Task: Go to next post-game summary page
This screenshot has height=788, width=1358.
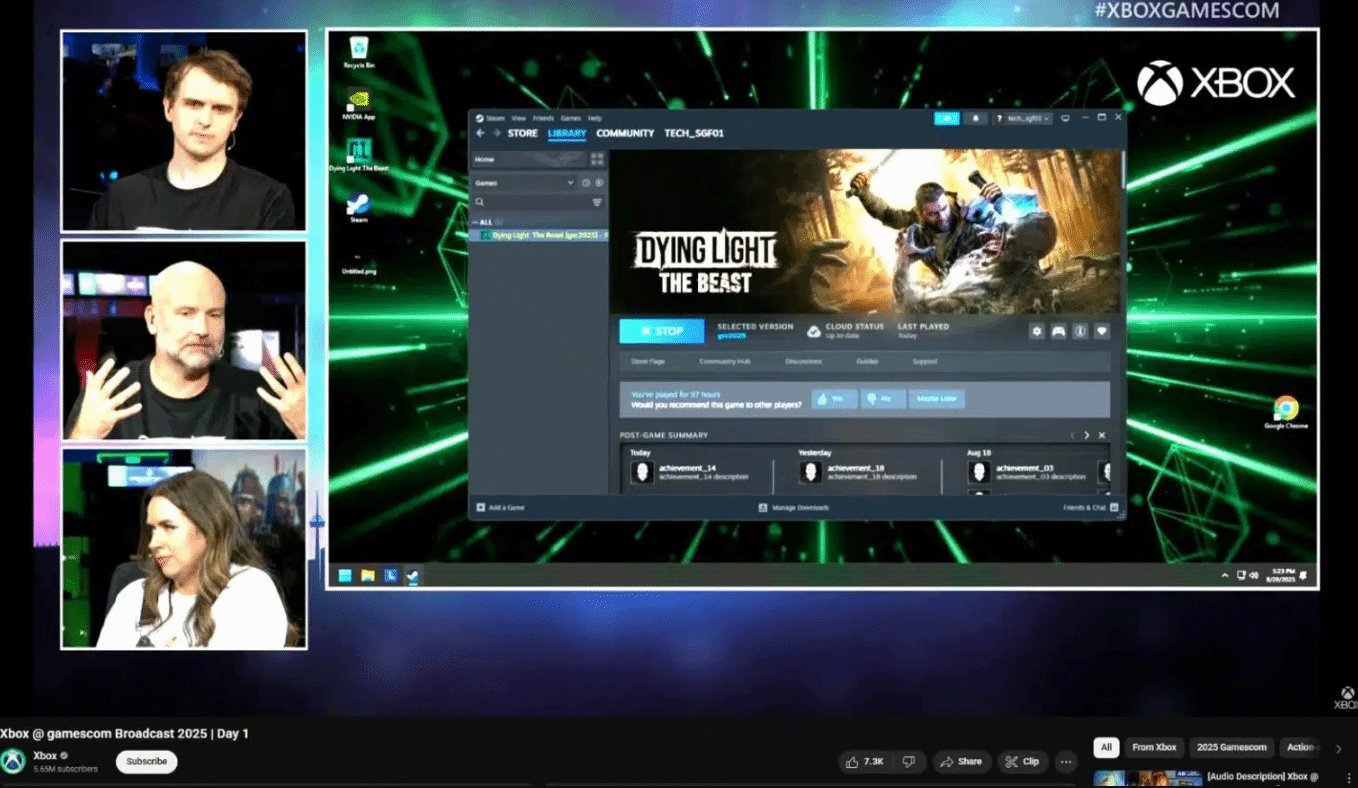Action: (1087, 435)
